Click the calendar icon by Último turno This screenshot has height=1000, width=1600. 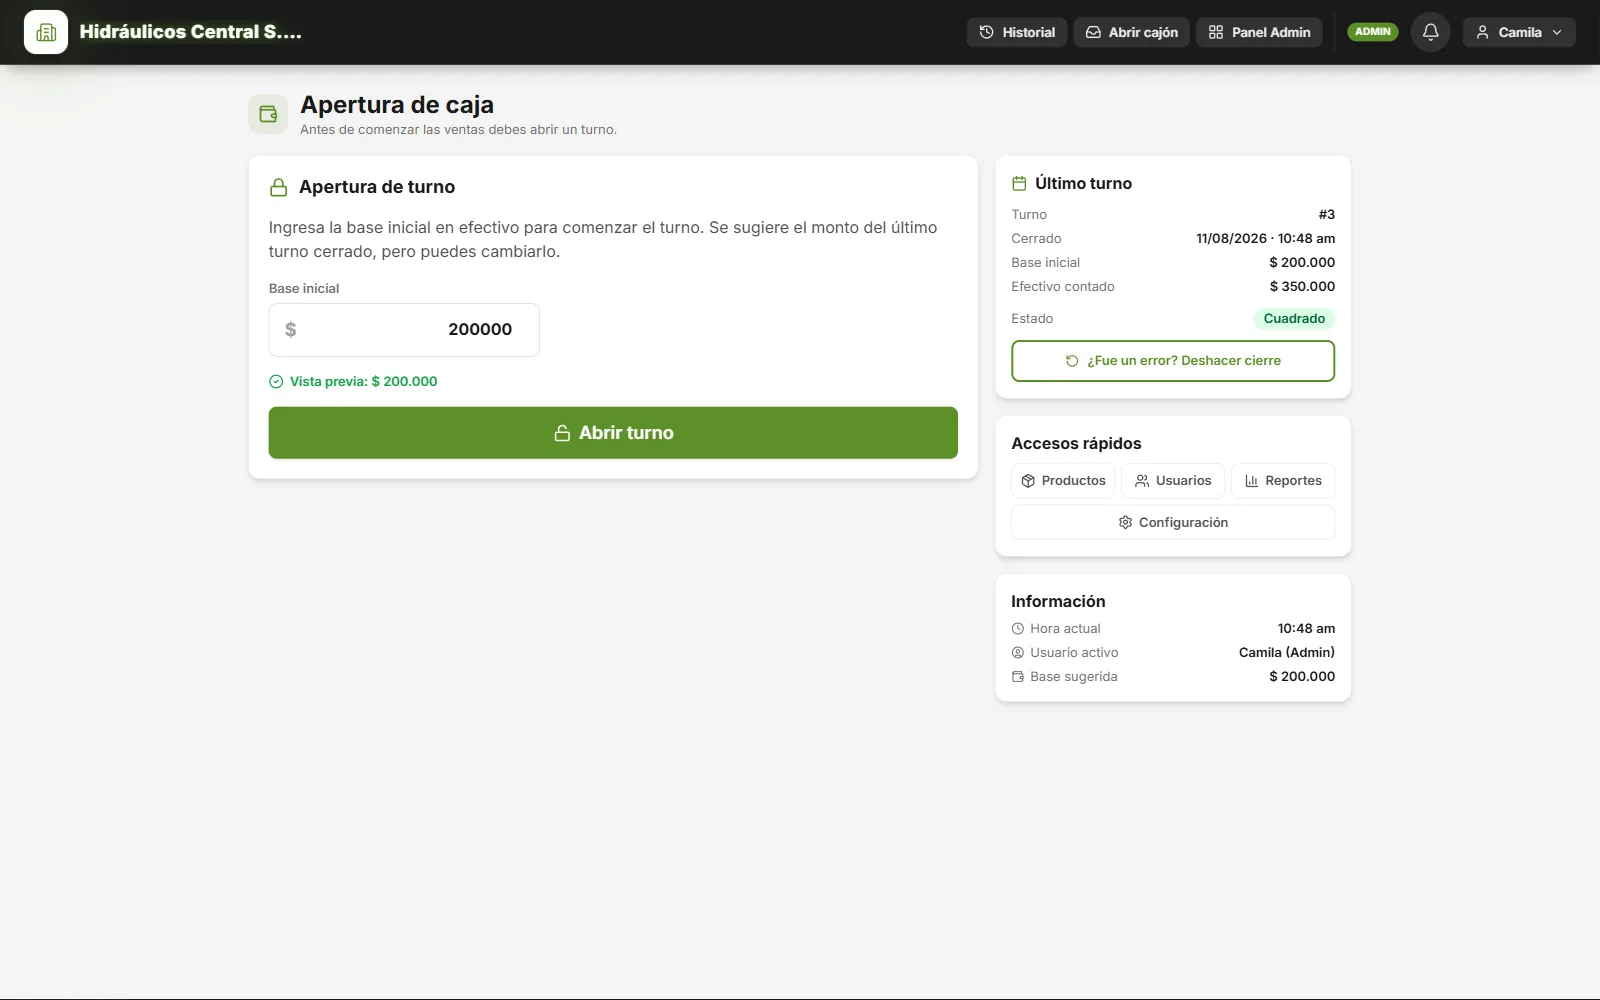(x=1019, y=183)
